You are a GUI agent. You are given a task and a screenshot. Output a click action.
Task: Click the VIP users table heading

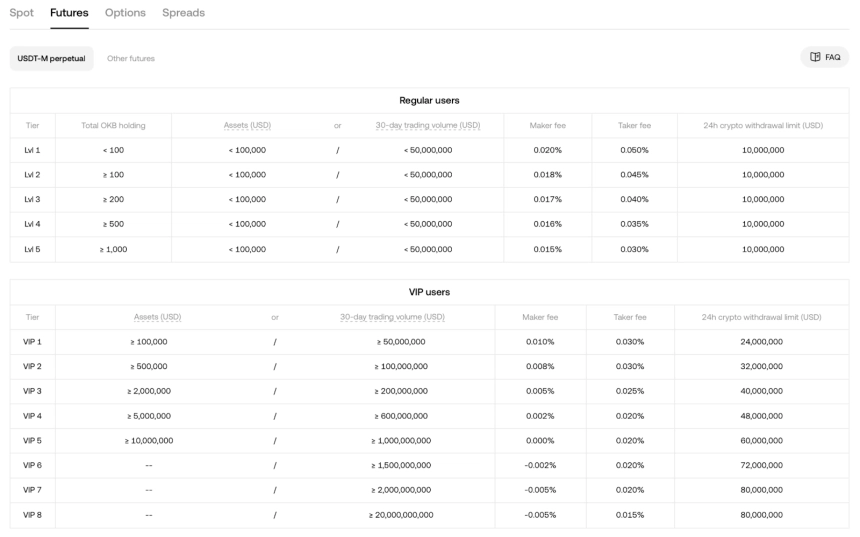429,292
